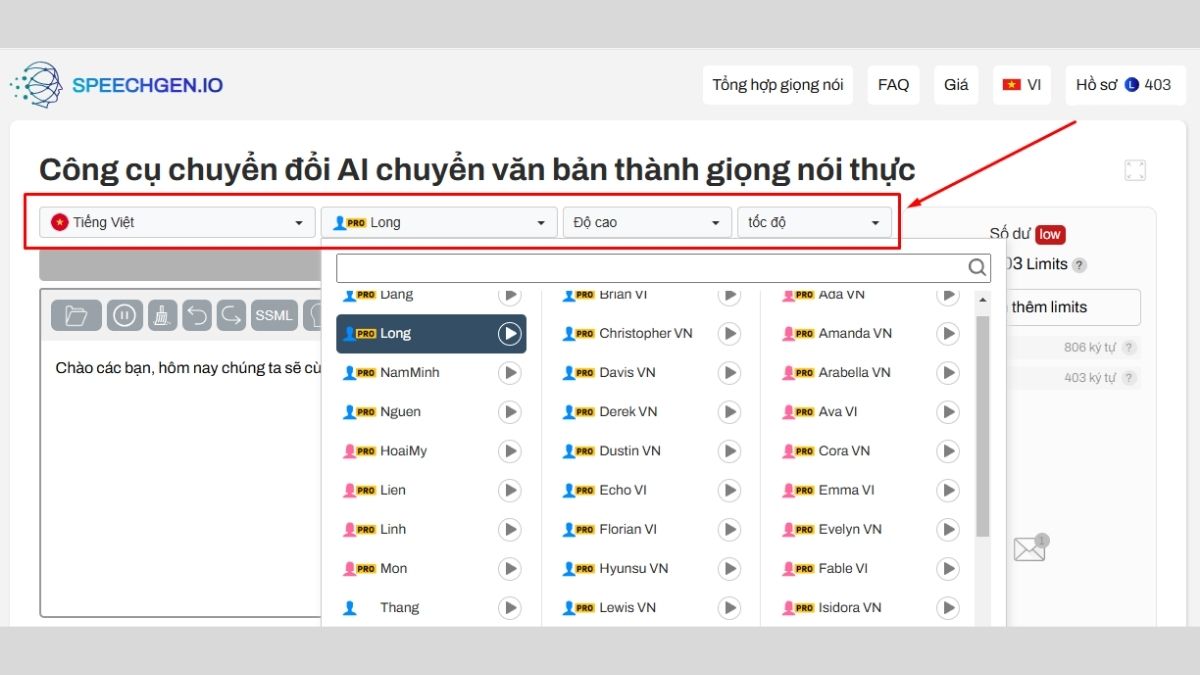The width and height of the screenshot is (1200, 675).
Task: Open the Long voice dropdown
Action: tap(439, 222)
